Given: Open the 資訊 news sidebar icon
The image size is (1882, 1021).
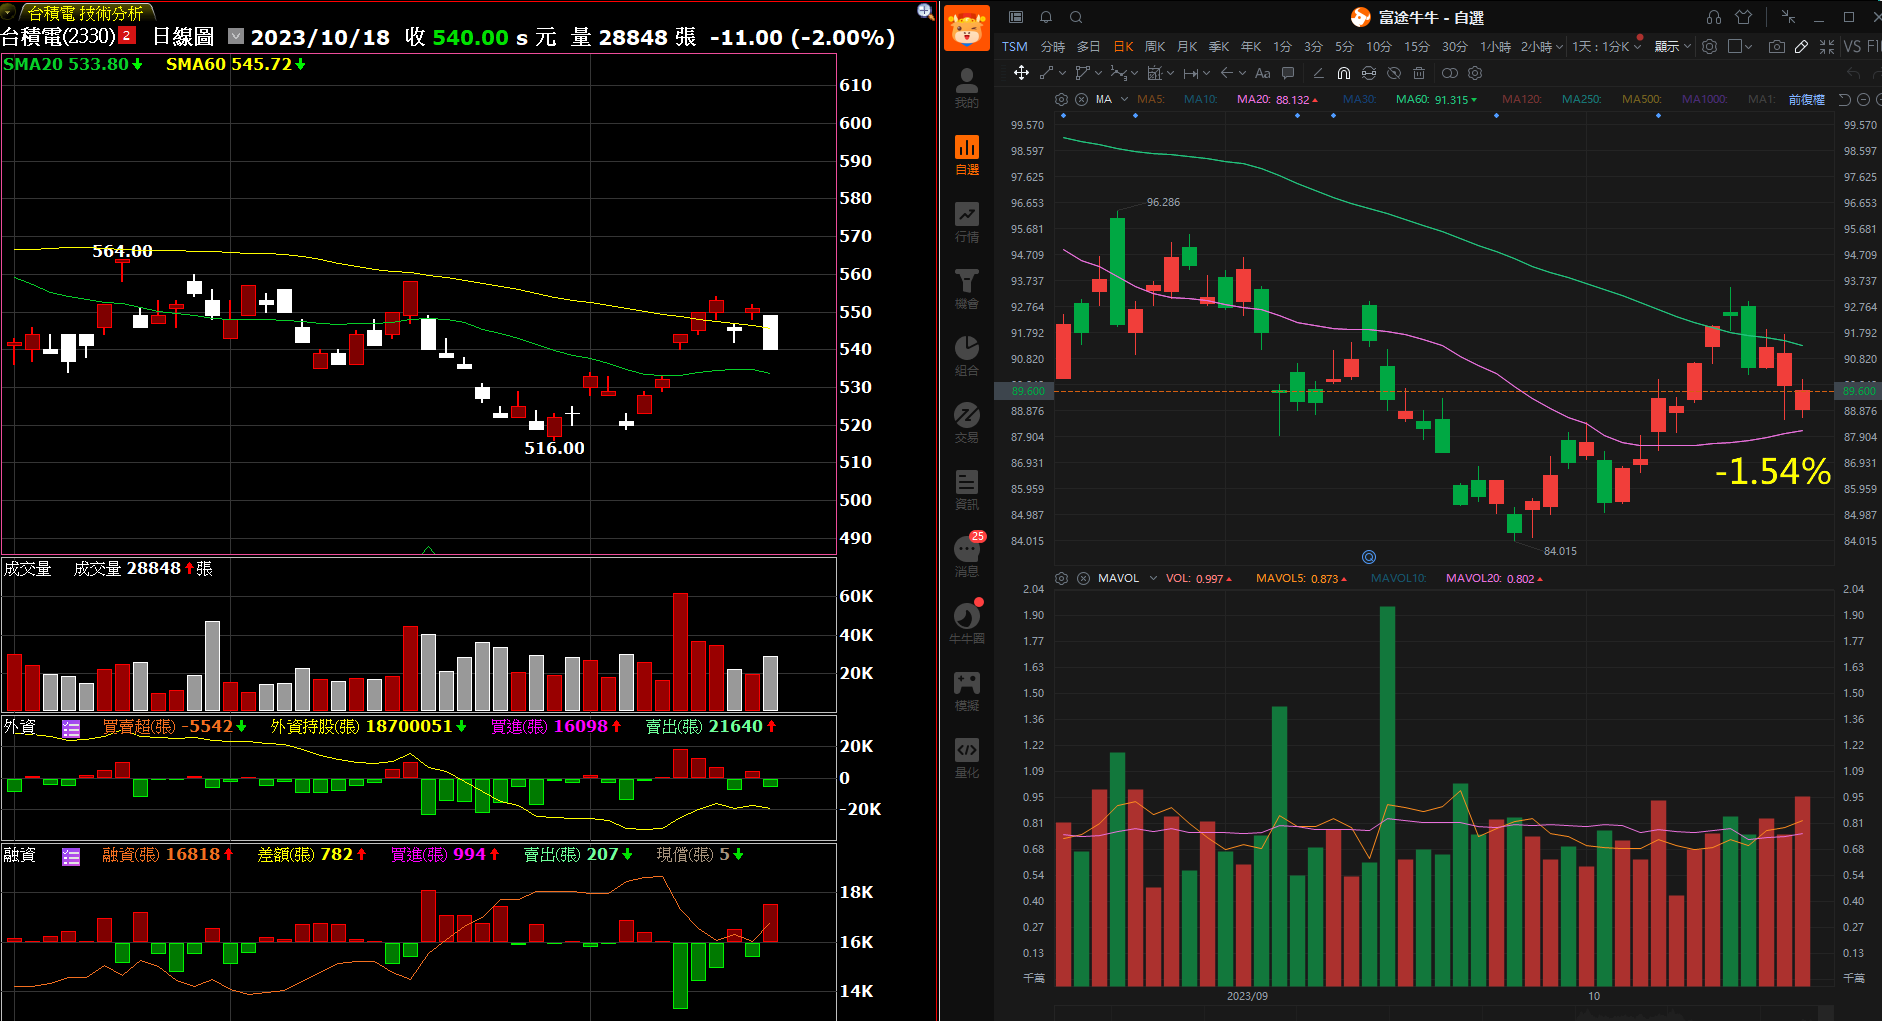Looking at the screenshot, I should pos(967,490).
